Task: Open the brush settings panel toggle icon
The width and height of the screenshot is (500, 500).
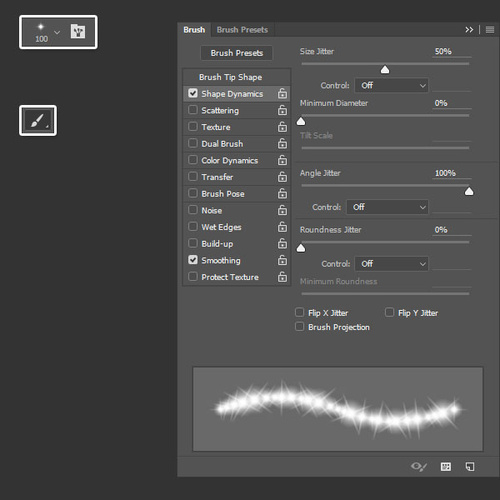Action: point(78,32)
